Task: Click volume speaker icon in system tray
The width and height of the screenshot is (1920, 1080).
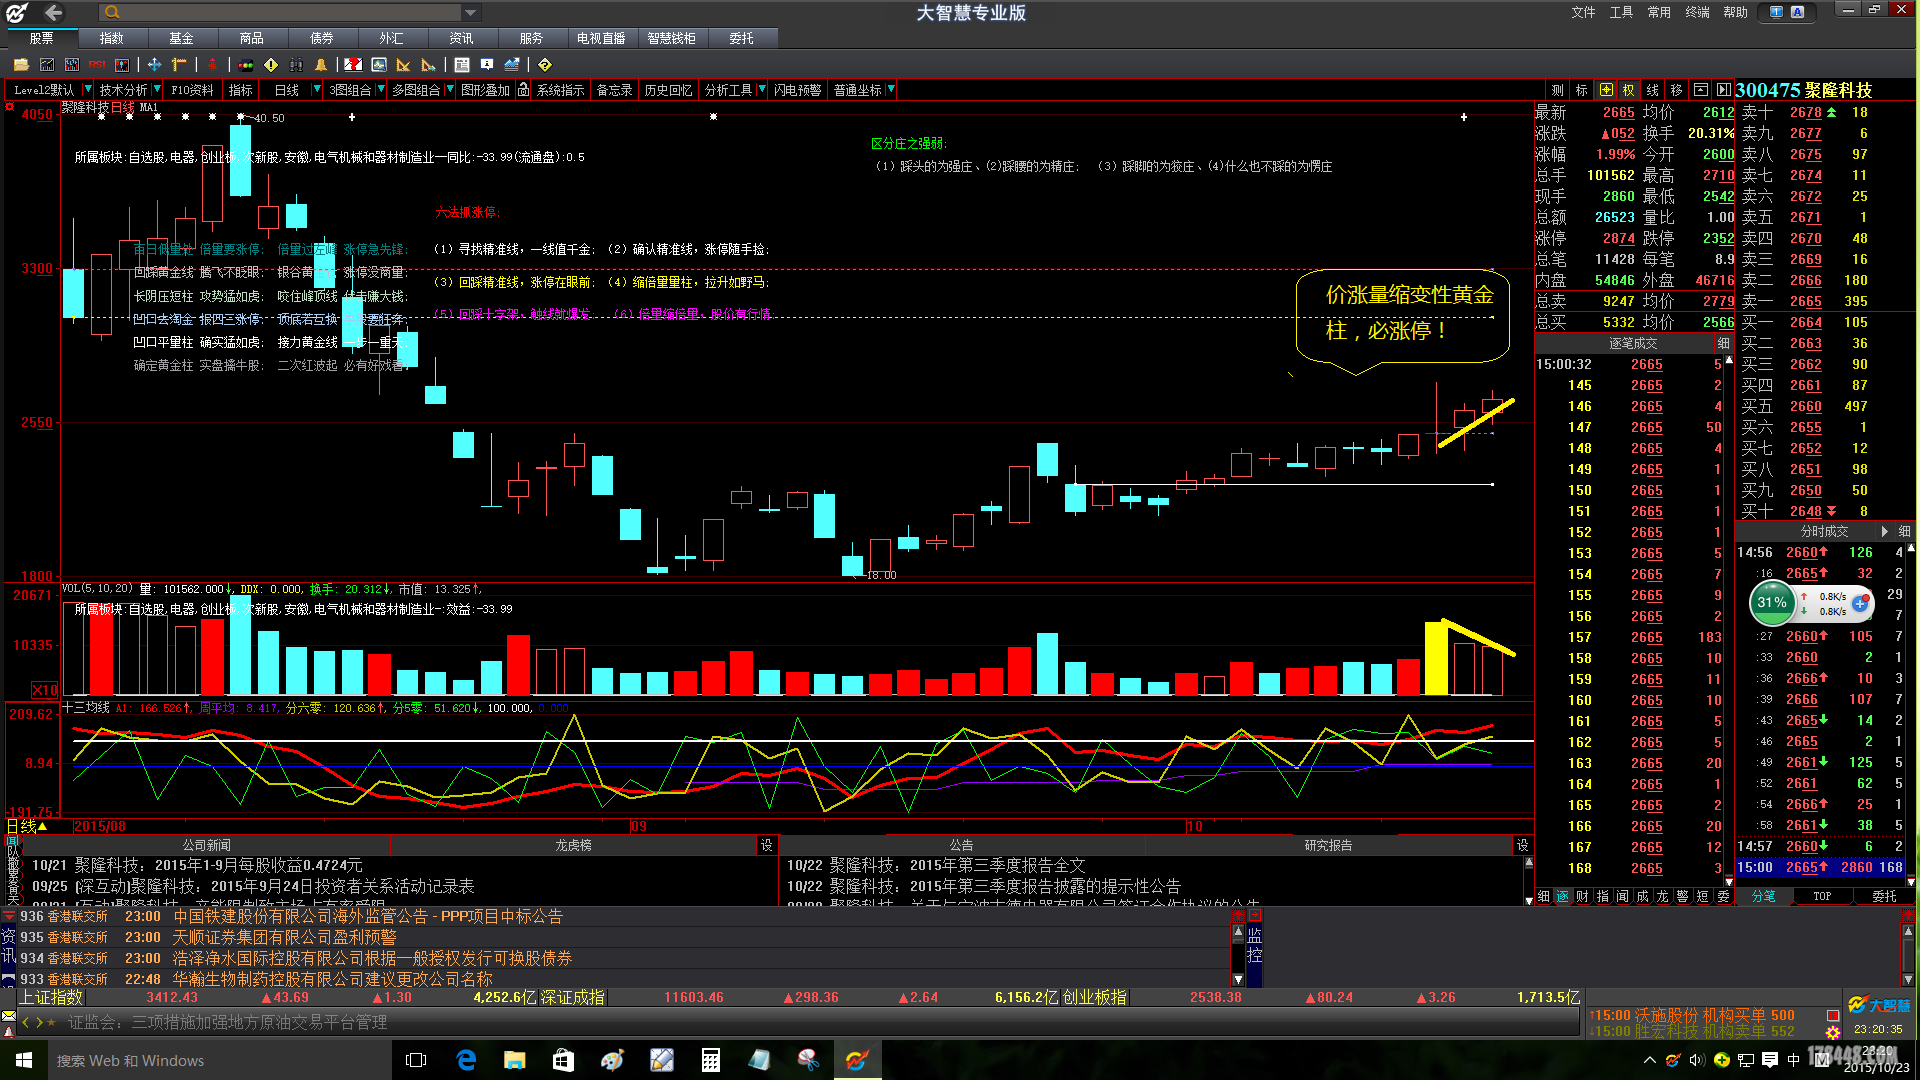Action: (1697, 1060)
